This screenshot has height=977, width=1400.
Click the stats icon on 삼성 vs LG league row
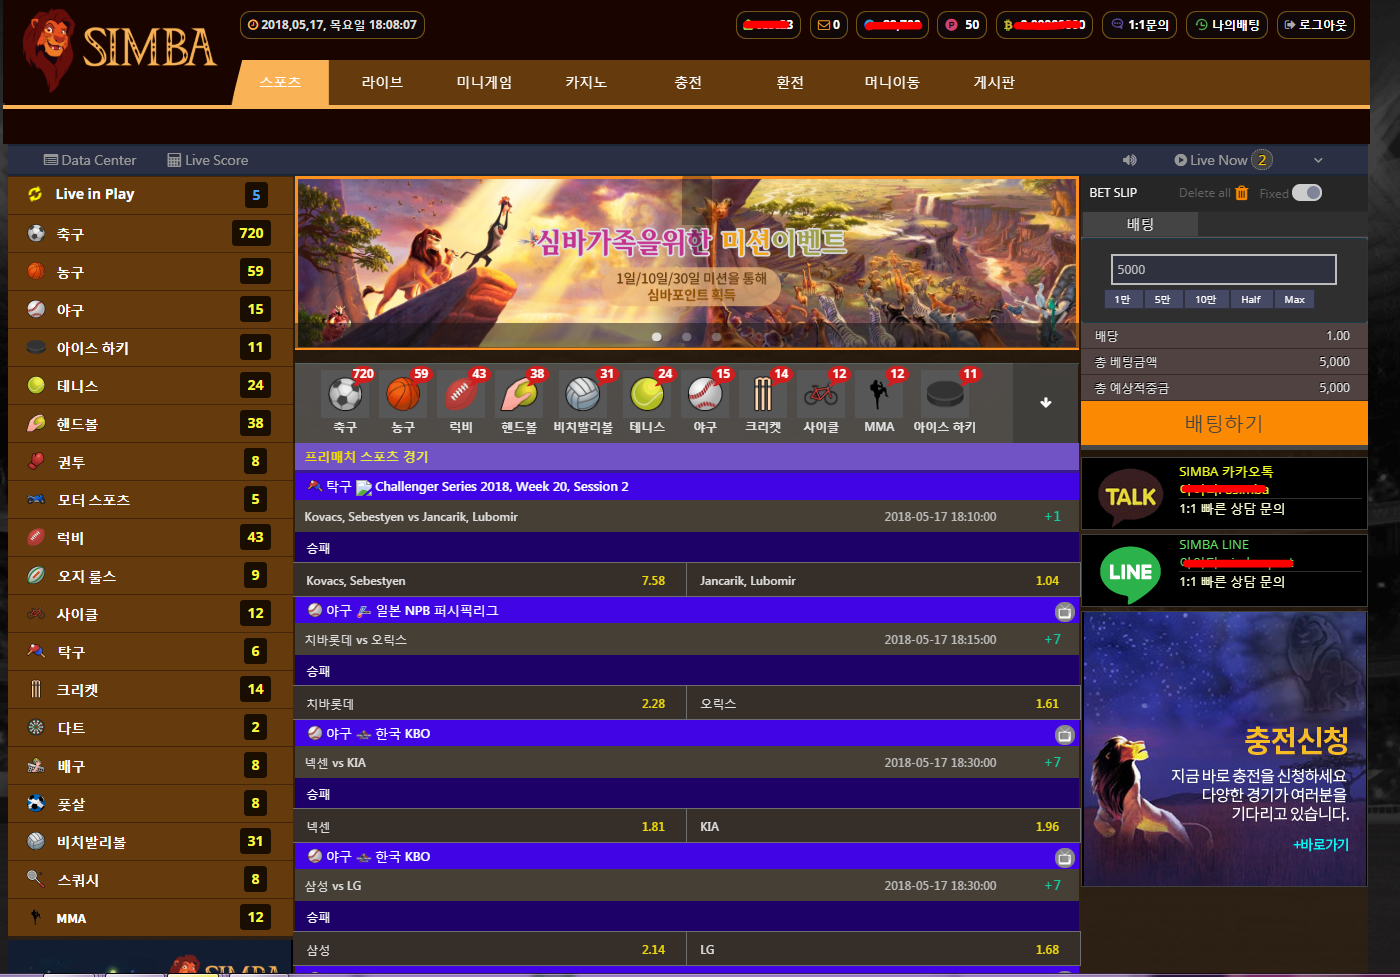tap(1065, 858)
